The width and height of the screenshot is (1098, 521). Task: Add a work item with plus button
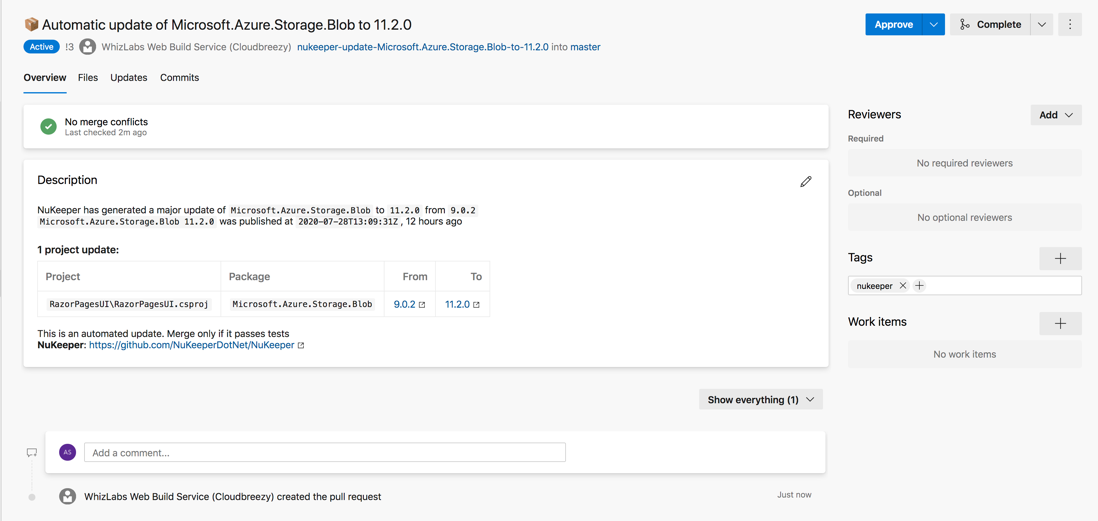click(1060, 323)
